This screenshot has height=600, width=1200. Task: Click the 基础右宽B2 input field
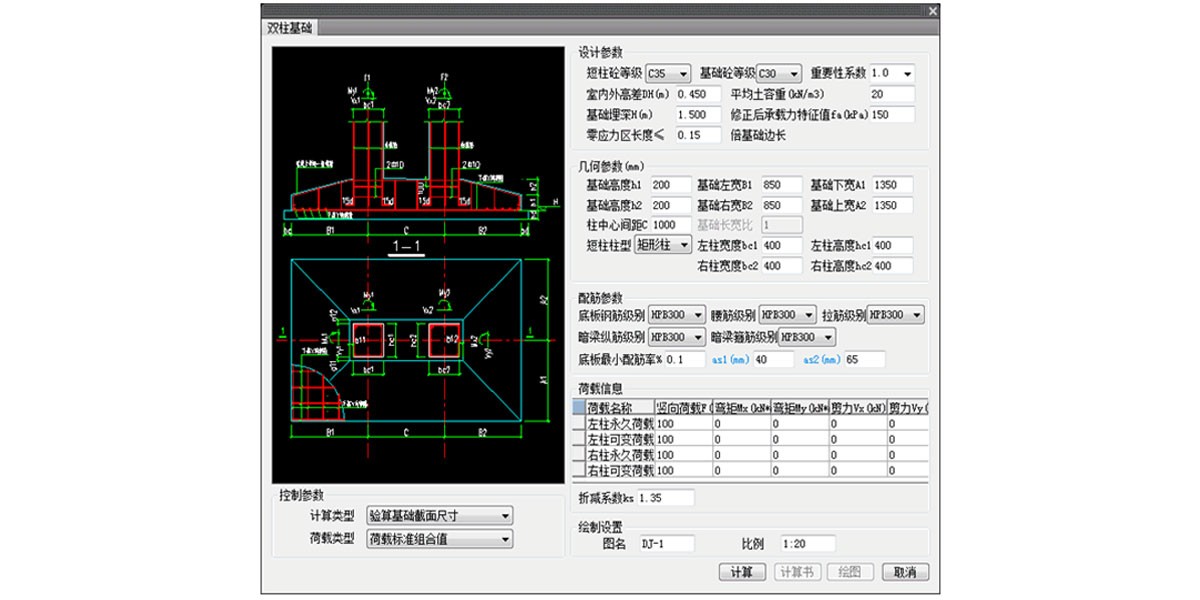(782, 206)
